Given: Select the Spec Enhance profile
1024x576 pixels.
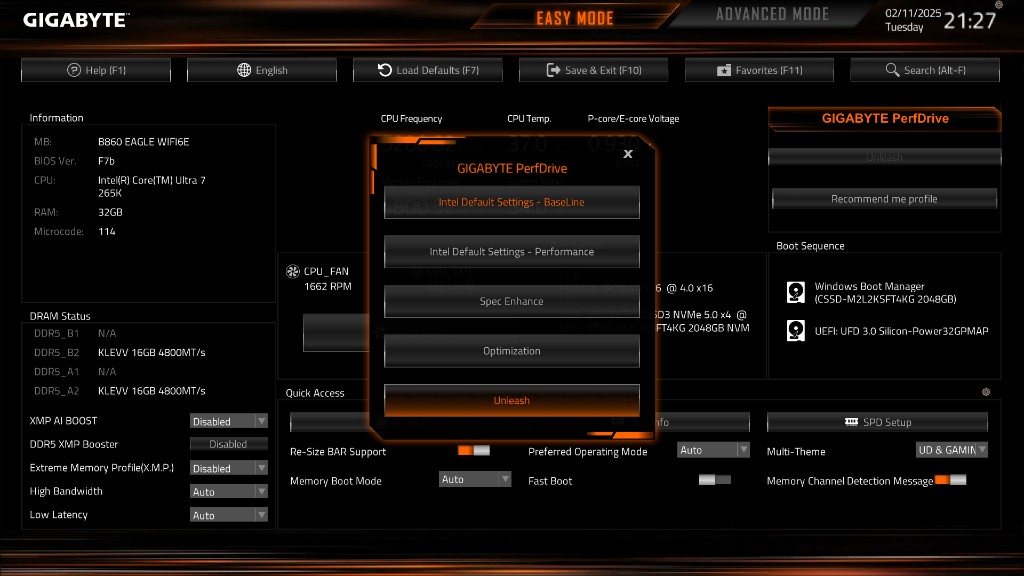Looking at the screenshot, I should tap(511, 302).
